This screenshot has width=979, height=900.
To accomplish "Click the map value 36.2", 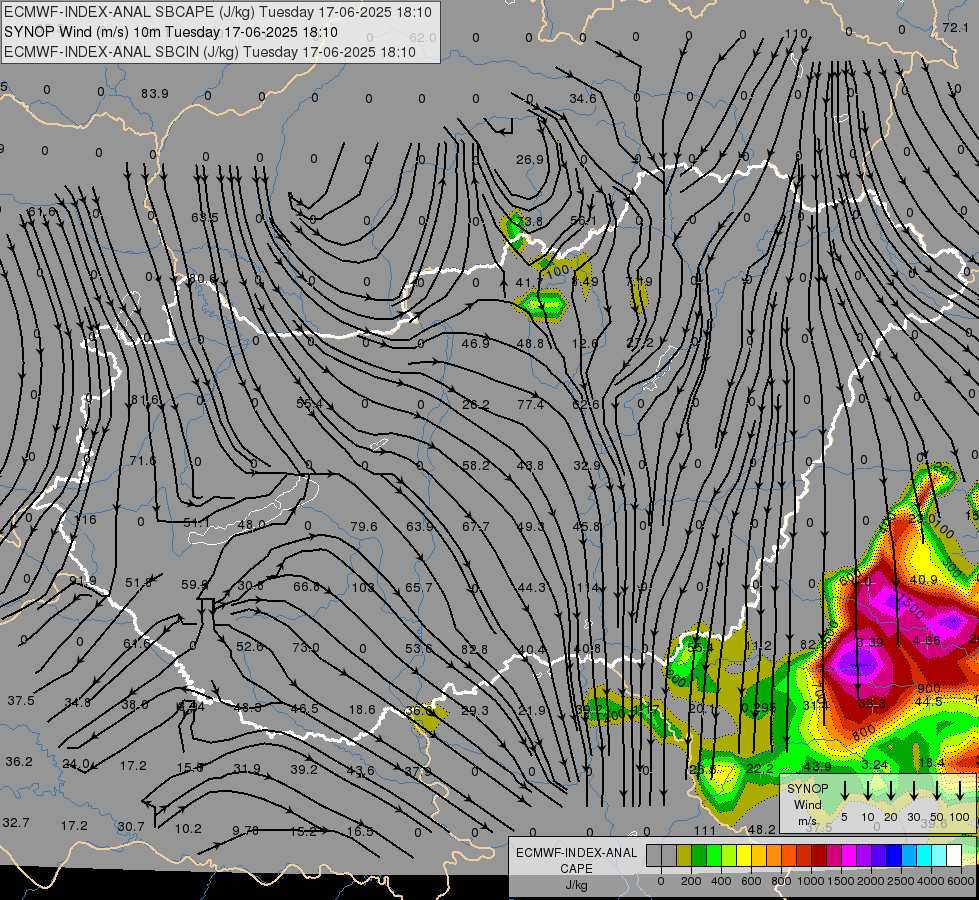I will click(19, 762).
